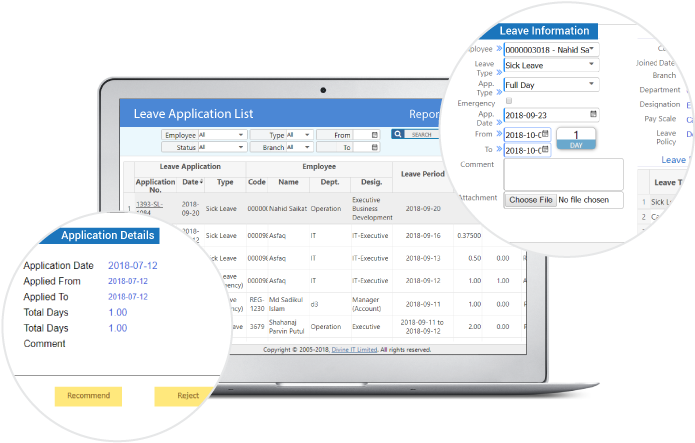
Task: Click the magnifier Search icon in filter bar
Action: (398, 134)
